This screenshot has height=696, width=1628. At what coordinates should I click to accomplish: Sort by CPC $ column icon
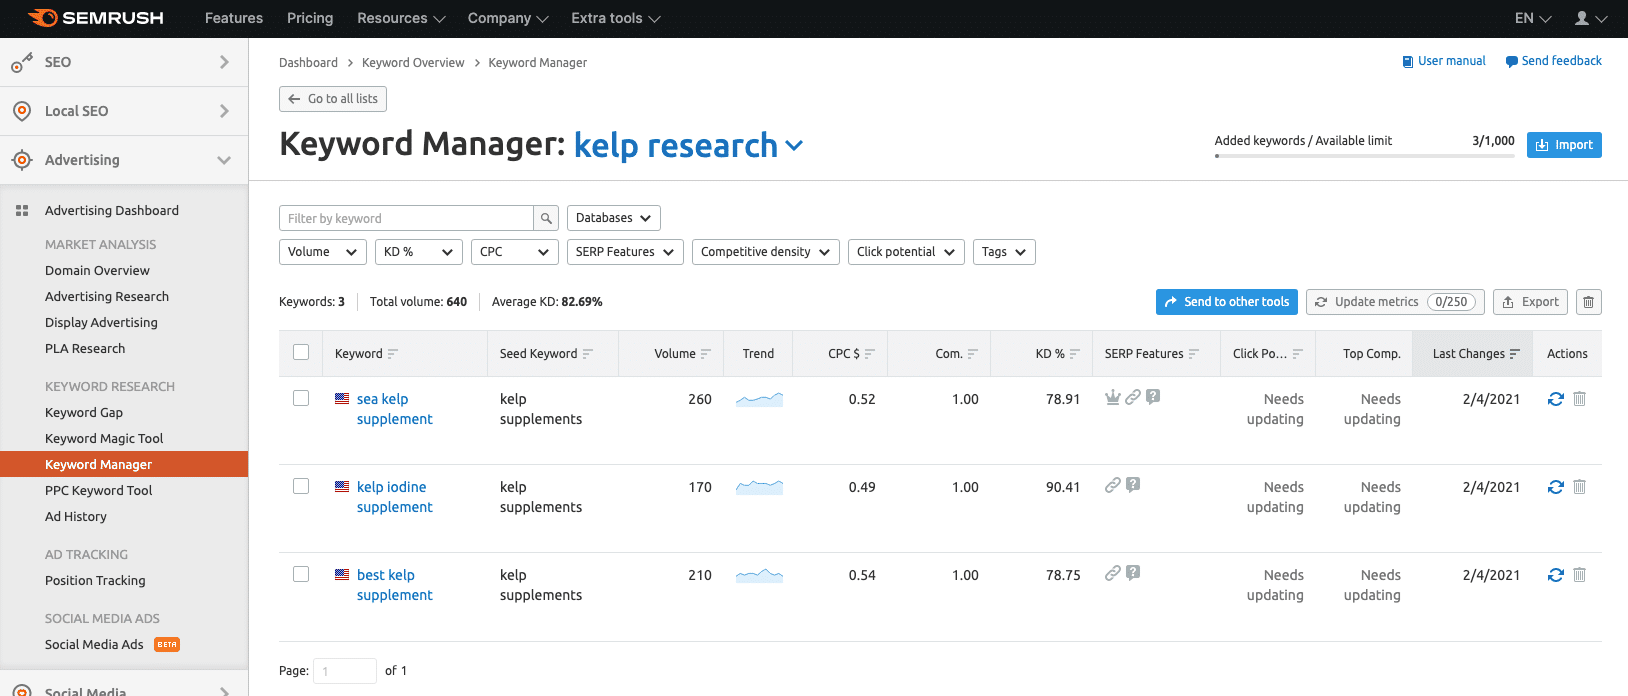pyautogui.click(x=870, y=354)
